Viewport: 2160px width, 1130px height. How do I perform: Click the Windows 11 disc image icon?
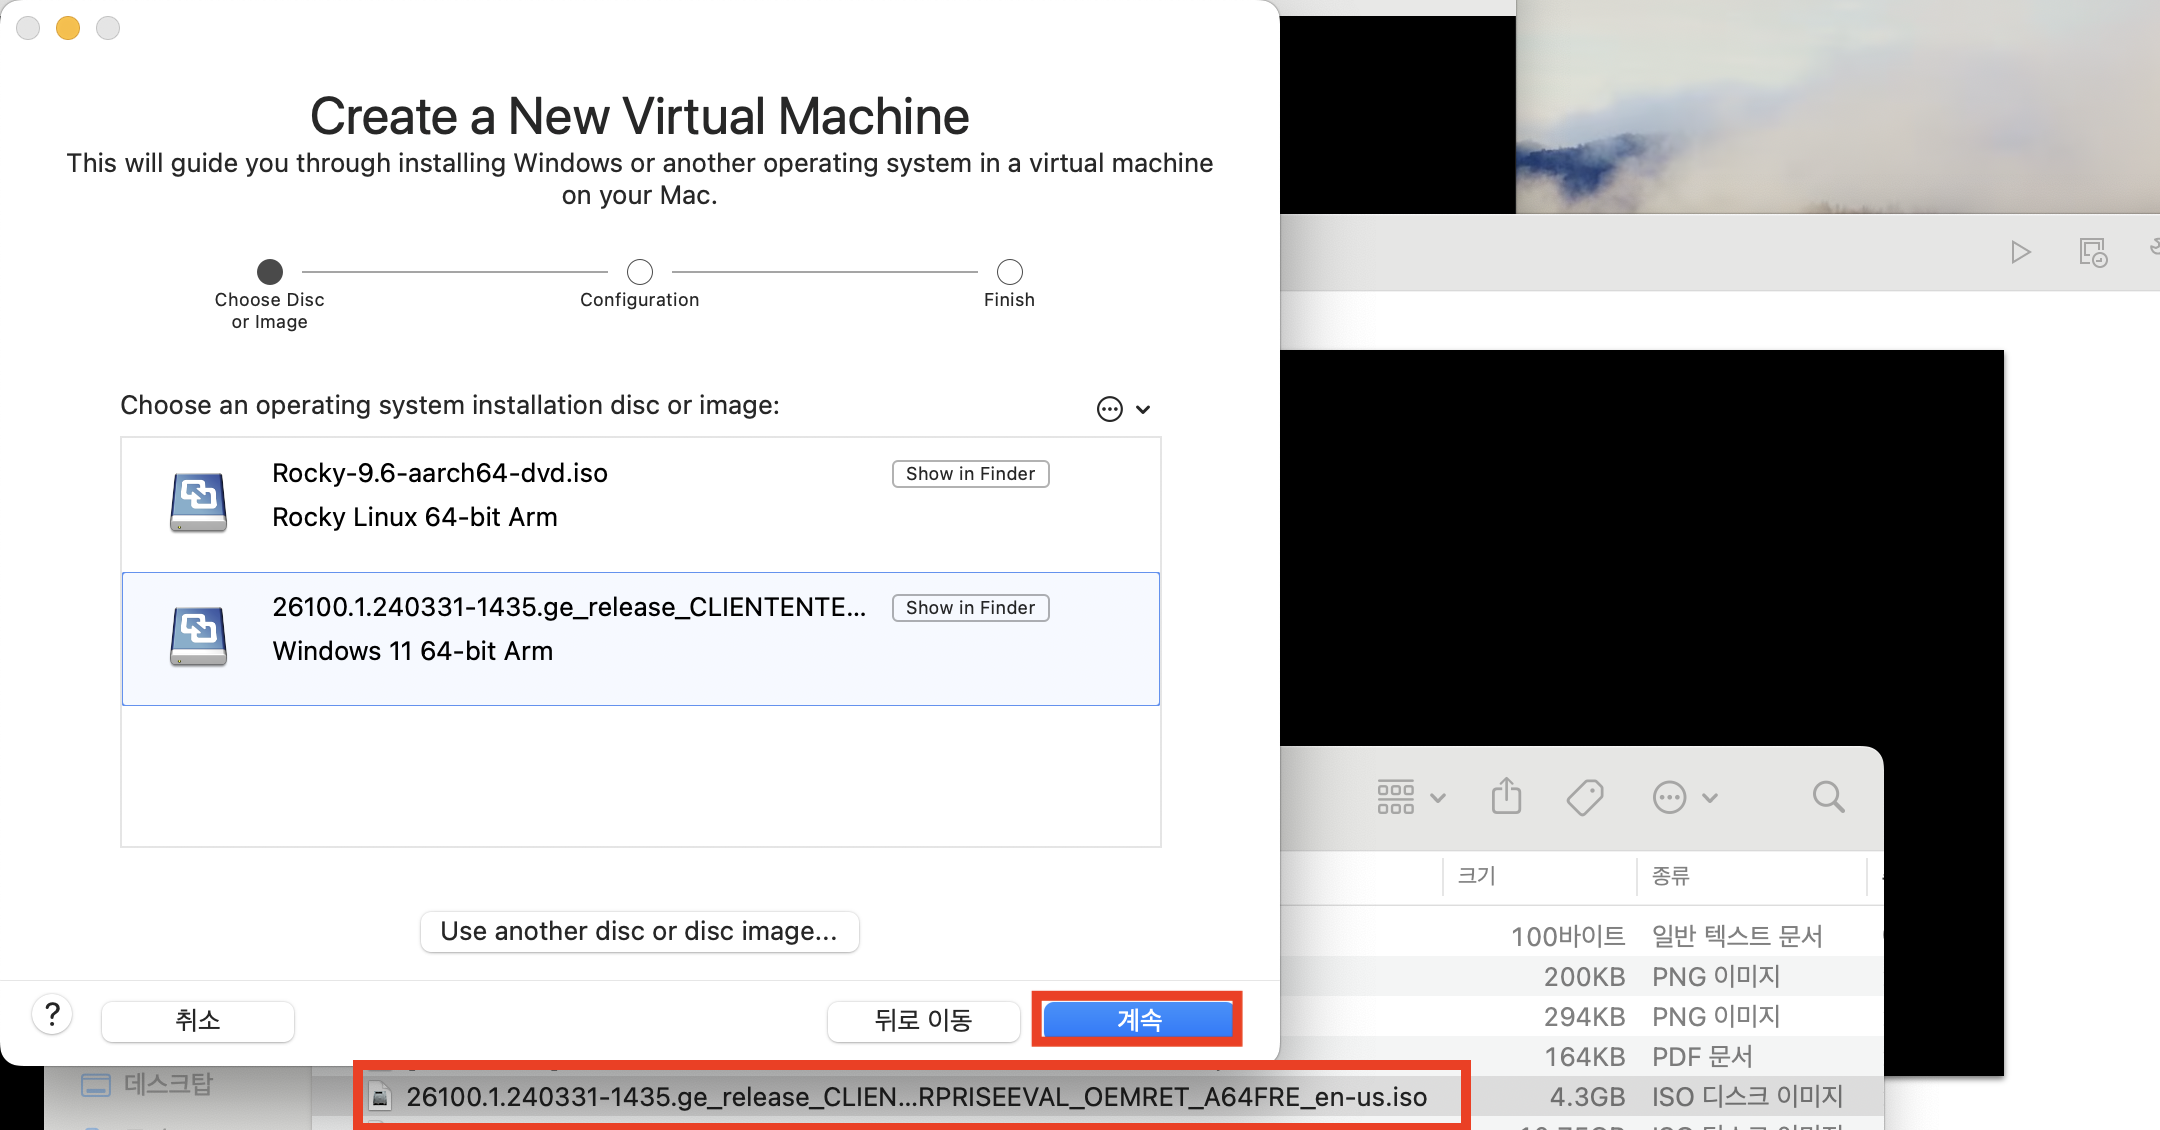[x=198, y=636]
